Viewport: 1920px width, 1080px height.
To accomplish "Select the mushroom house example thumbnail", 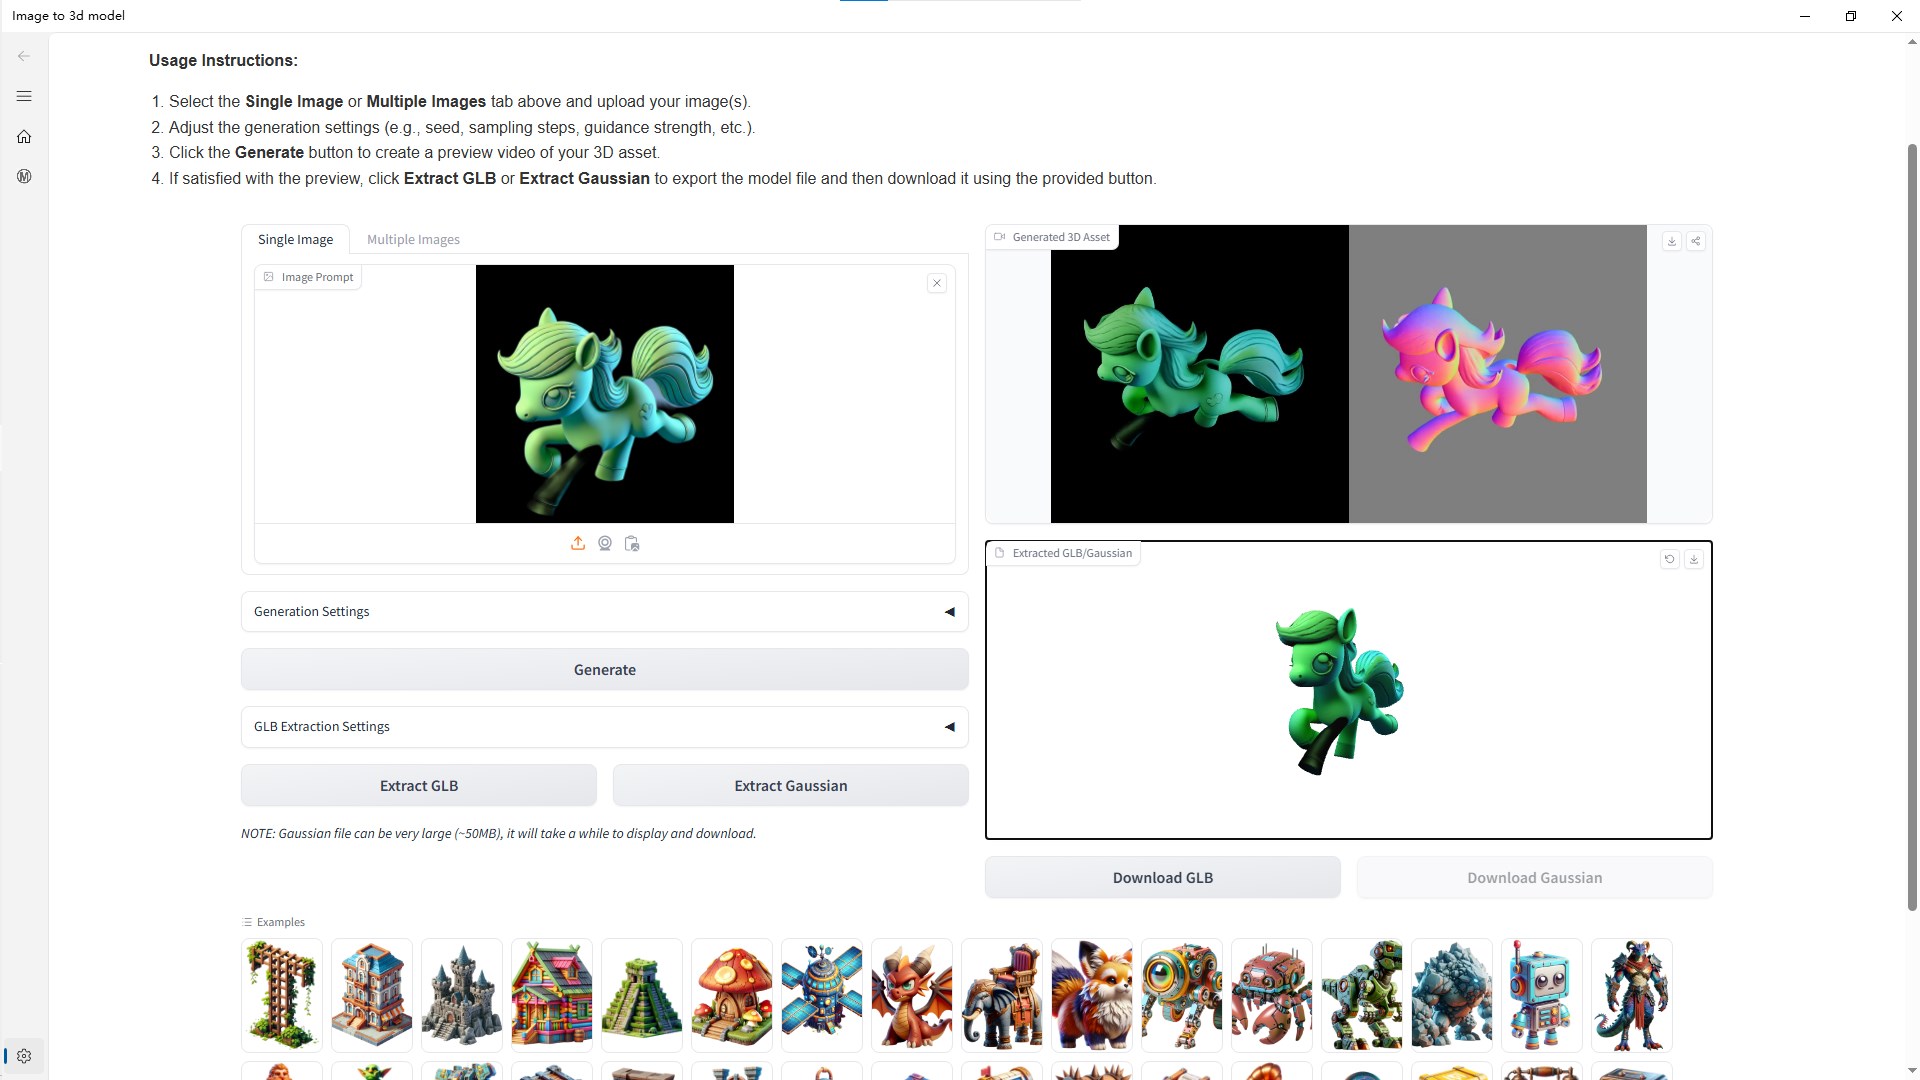I will pos(731,995).
